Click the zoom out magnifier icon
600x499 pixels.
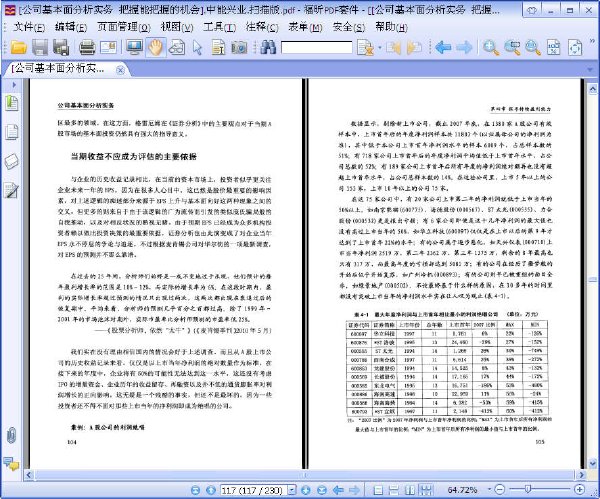click(x=533, y=48)
